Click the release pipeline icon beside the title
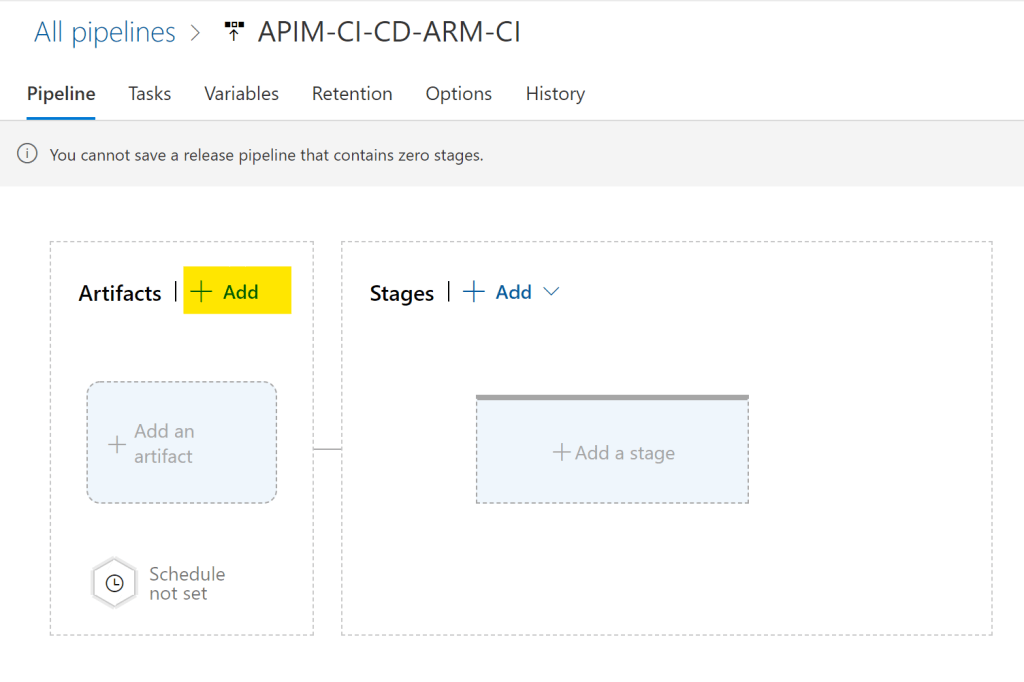Viewport: 1024px width, 682px height. (234, 32)
